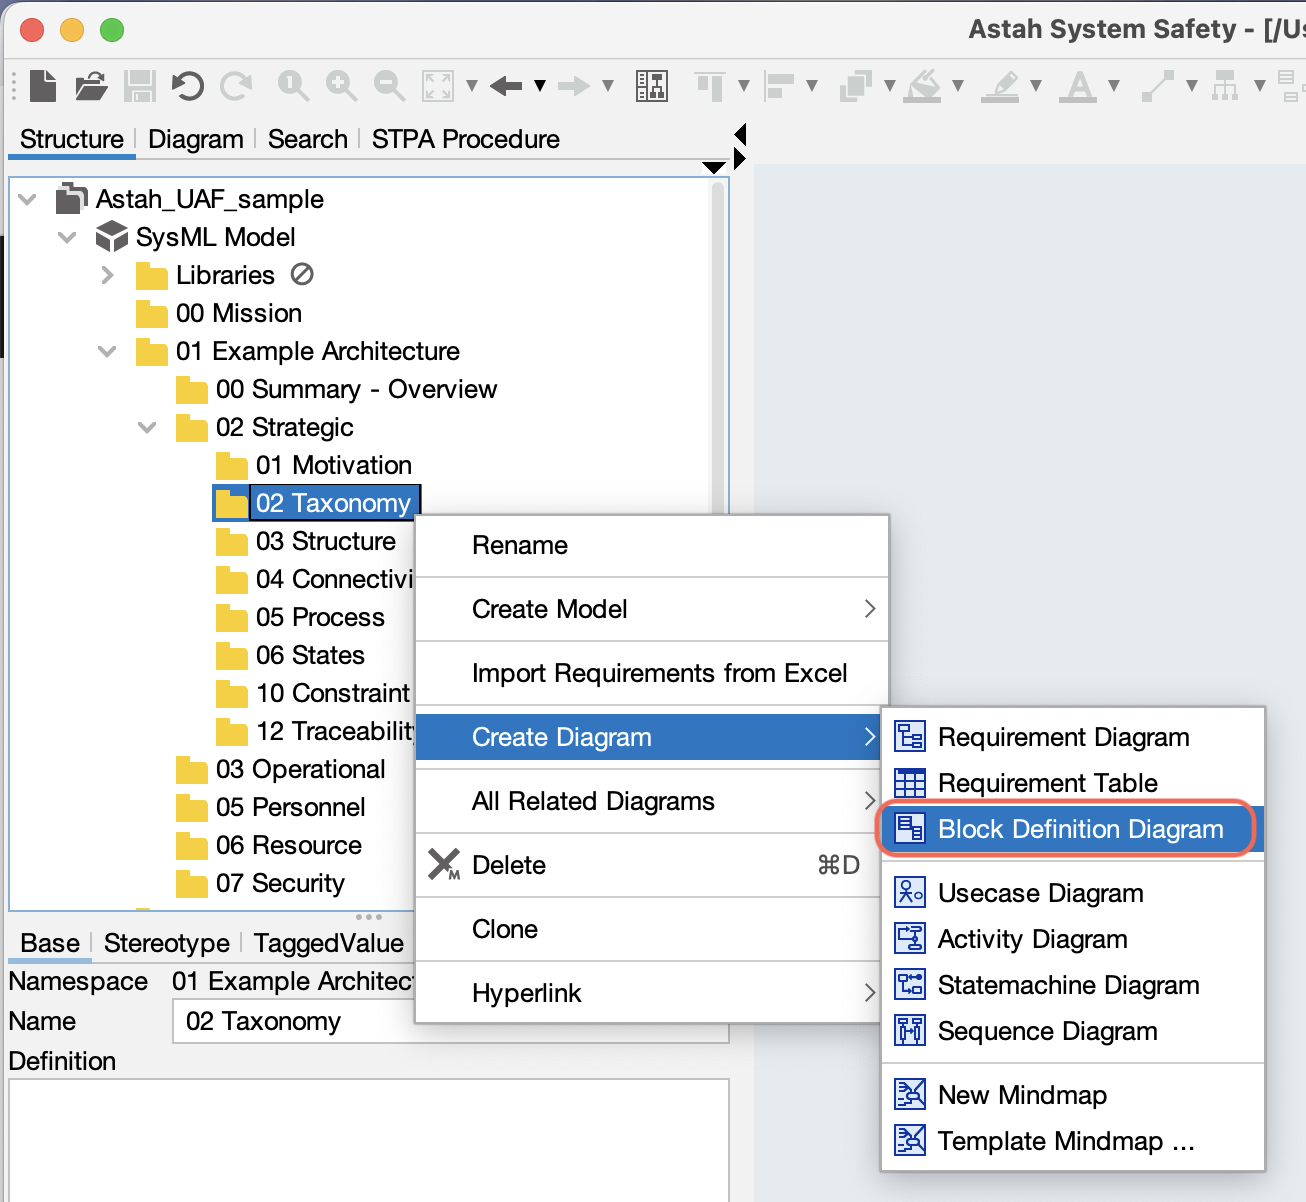Viewport: 1306px width, 1202px height.
Task: Click Delete in the context menu
Action: 509,865
